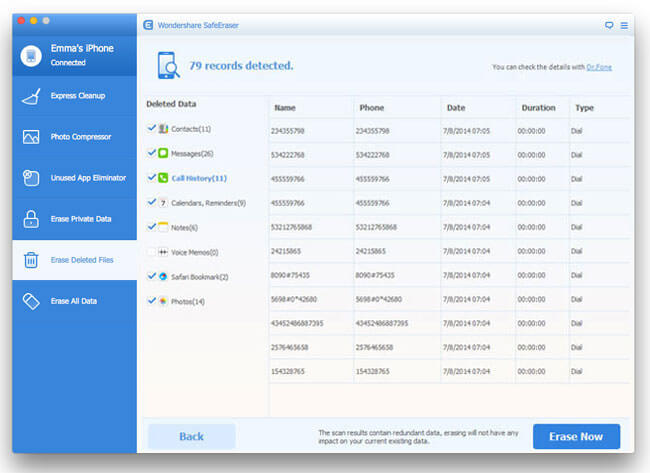Click the Photo Compressor picture icon
Viewport: 650px width, 473px height.
pyautogui.click(x=31, y=137)
